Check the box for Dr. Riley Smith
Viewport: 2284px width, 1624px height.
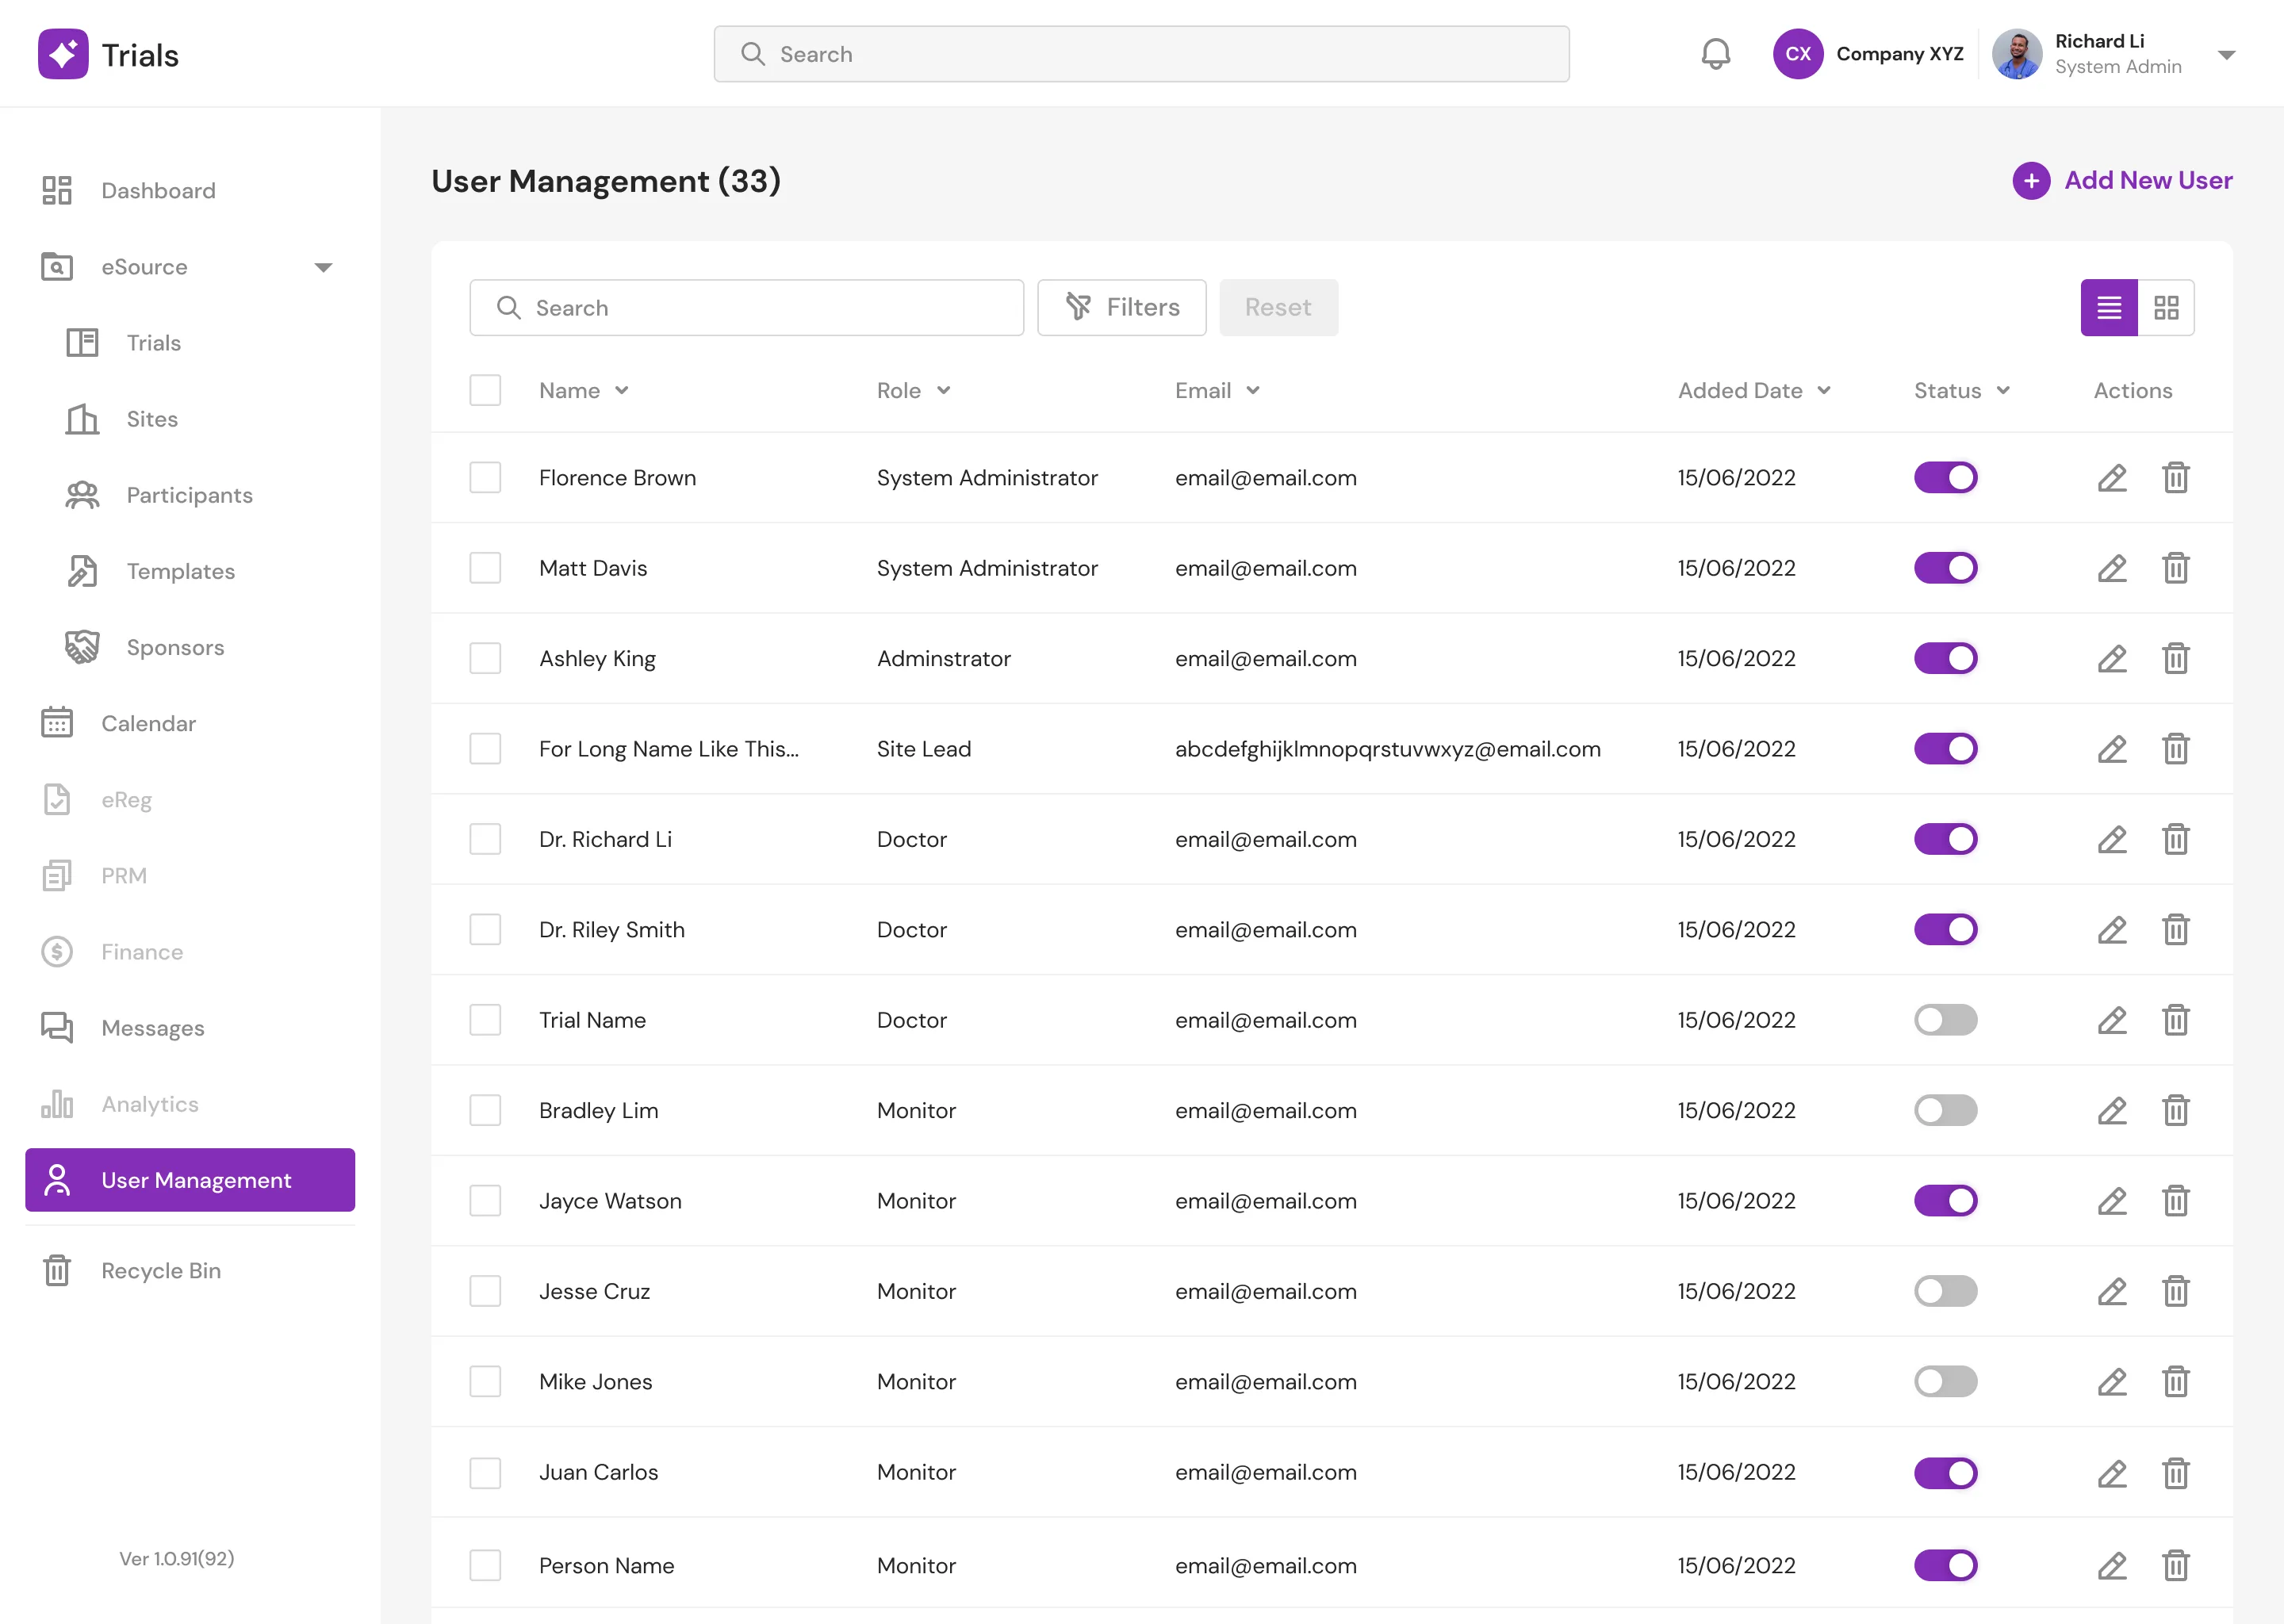tap(485, 930)
